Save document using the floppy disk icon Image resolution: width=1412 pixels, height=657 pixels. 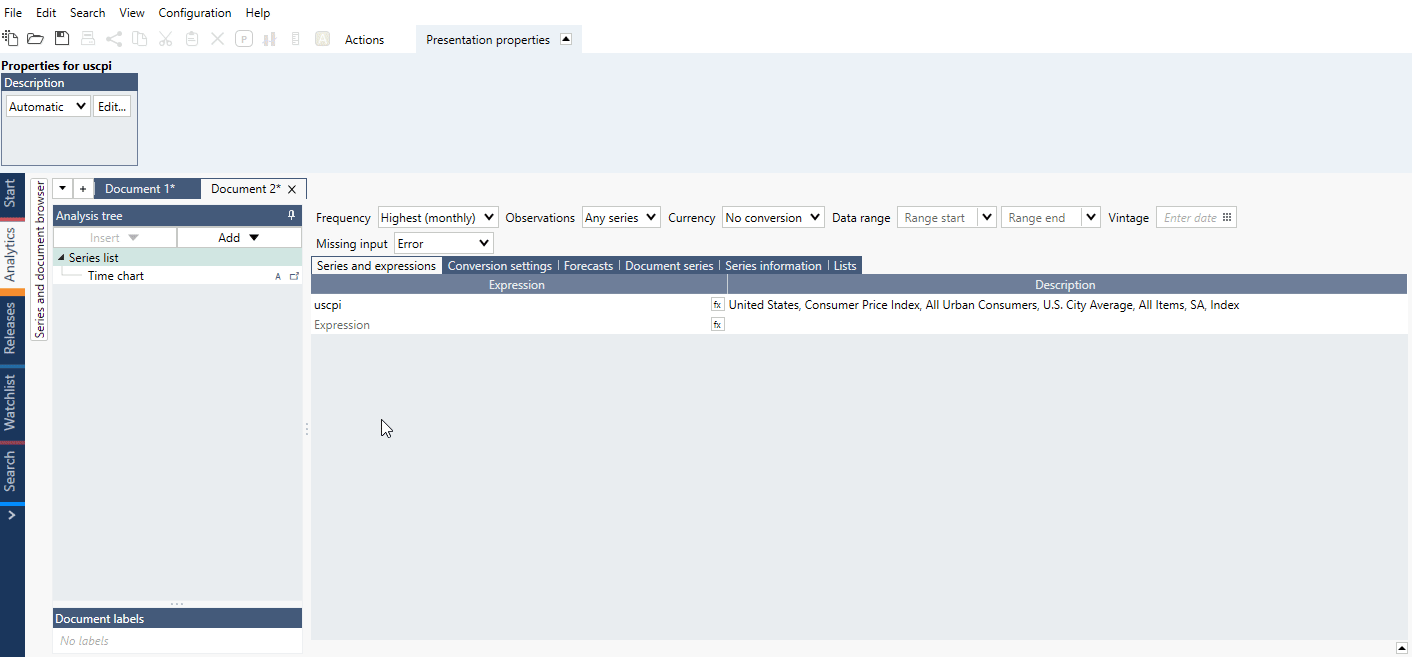(61, 39)
